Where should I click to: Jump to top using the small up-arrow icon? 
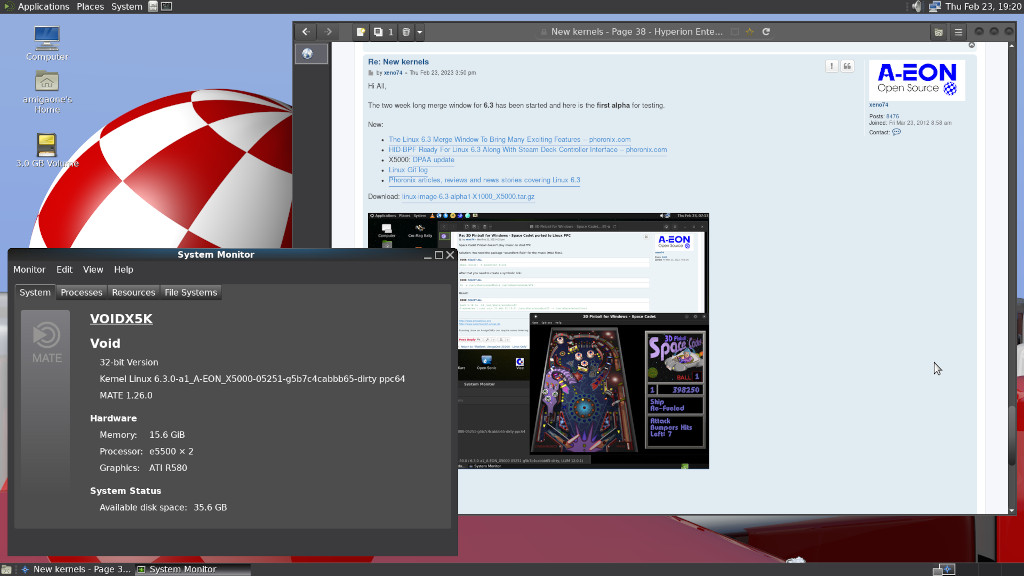pyautogui.click(x=972, y=45)
